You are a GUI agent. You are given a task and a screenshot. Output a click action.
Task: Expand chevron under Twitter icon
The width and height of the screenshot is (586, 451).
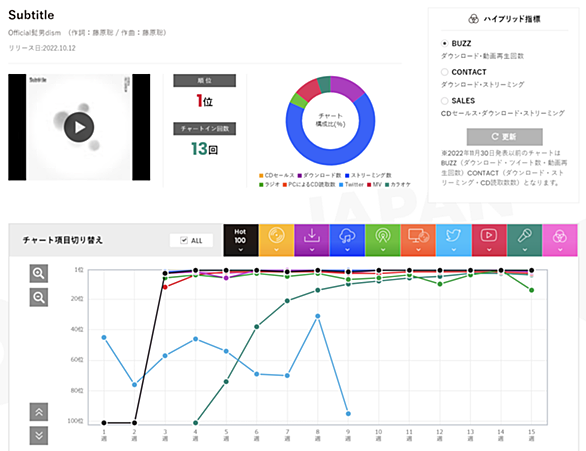pos(453,250)
